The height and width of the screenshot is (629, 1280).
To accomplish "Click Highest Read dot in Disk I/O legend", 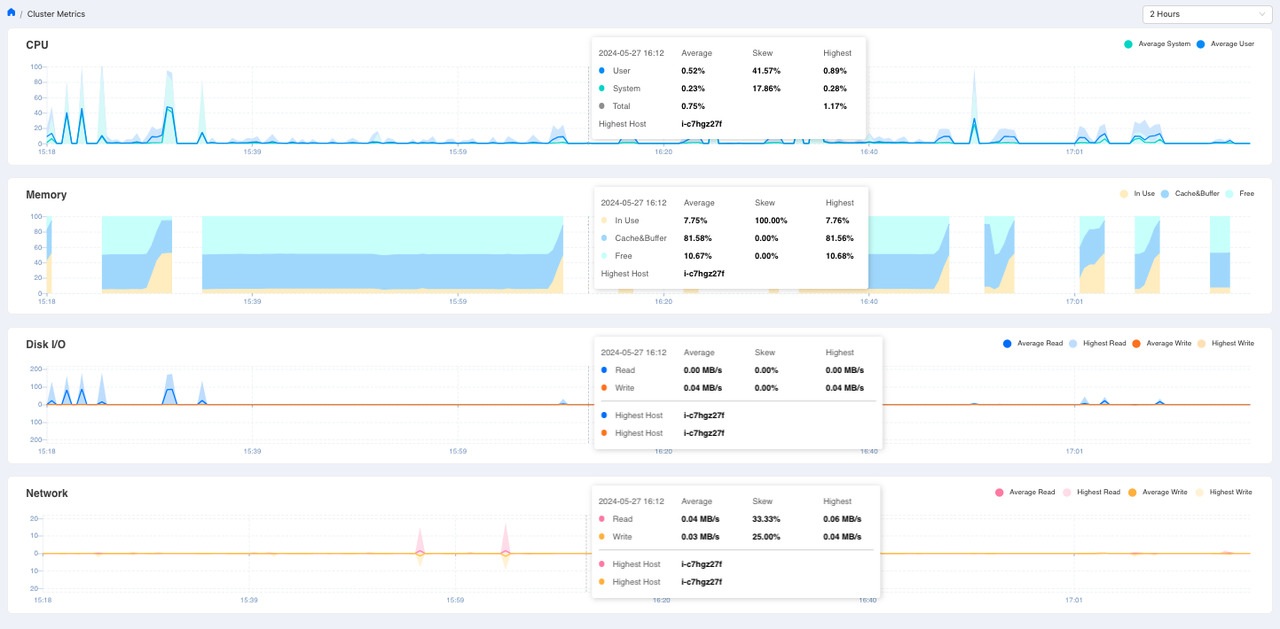I will pyautogui.click(x=1073, y=344).
